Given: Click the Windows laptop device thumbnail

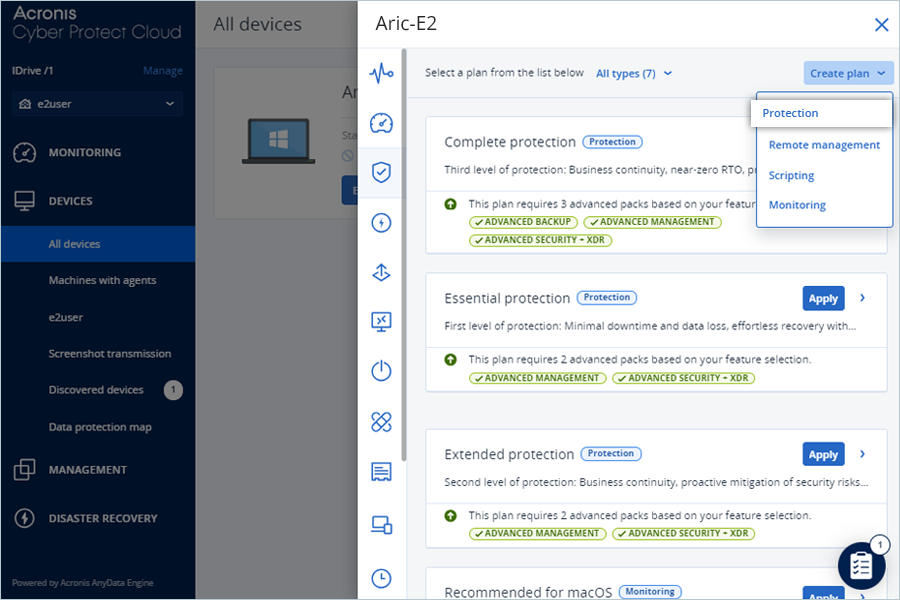Looking at the screenshot, I should 278,141.
